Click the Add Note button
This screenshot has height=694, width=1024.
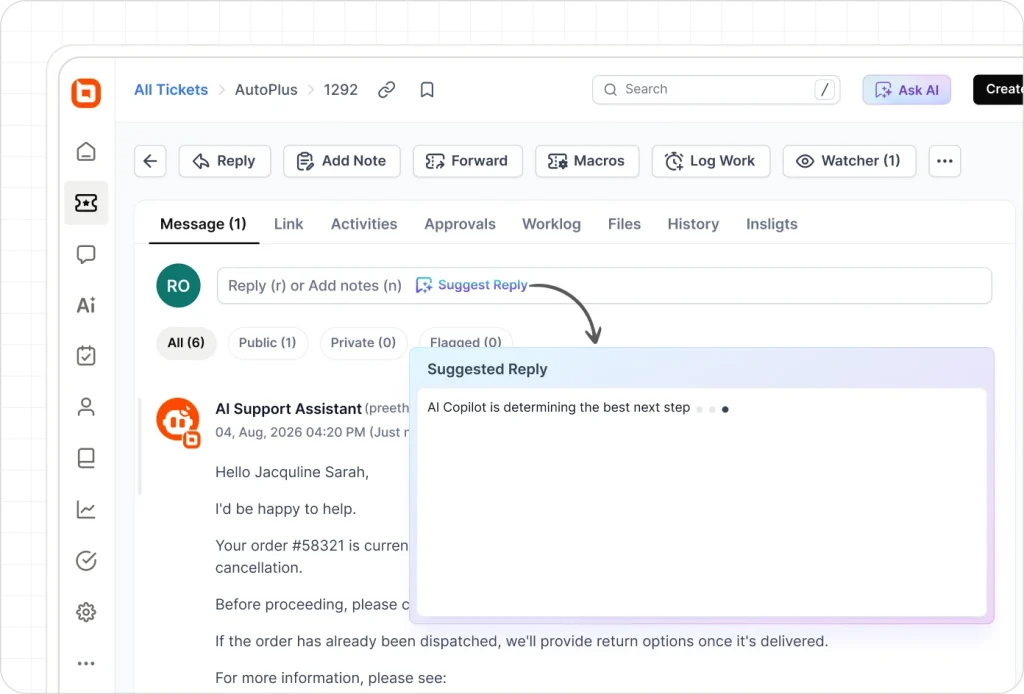click(x=342, y=161)
